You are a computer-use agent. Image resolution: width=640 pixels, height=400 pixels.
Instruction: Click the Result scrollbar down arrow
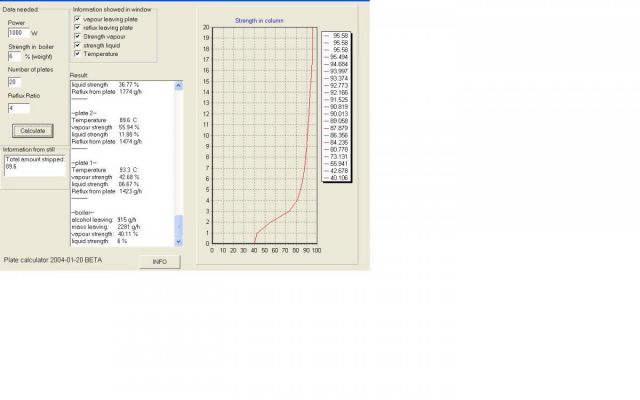click(179, 241)
